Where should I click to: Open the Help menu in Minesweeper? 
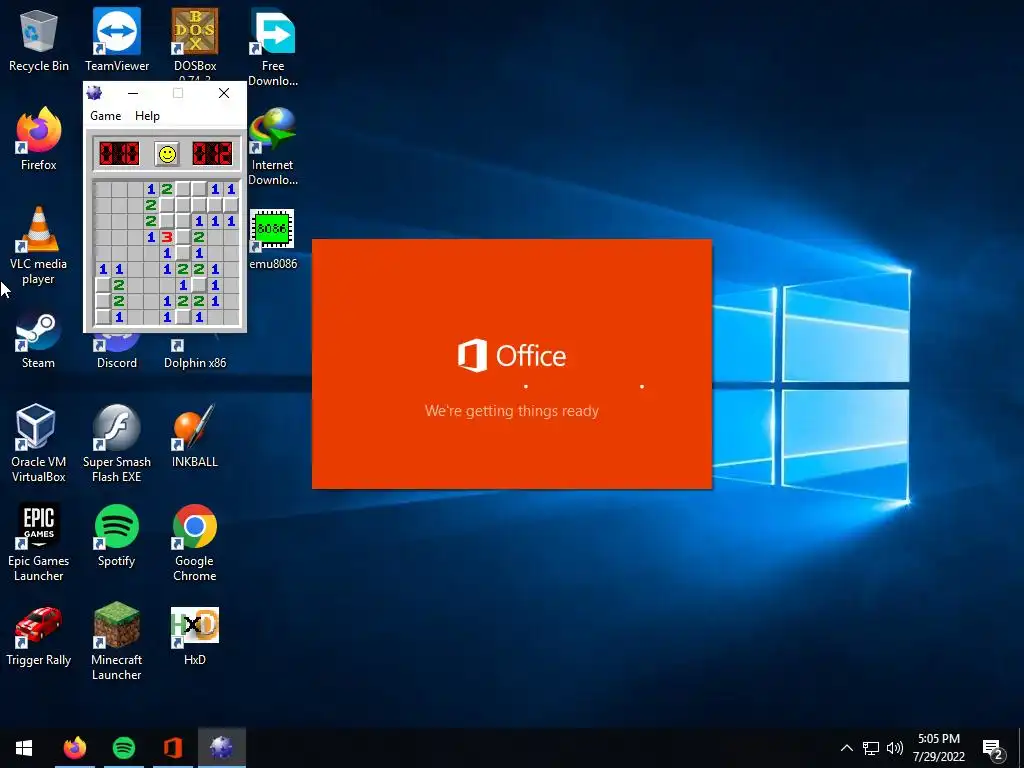[147, 116]
